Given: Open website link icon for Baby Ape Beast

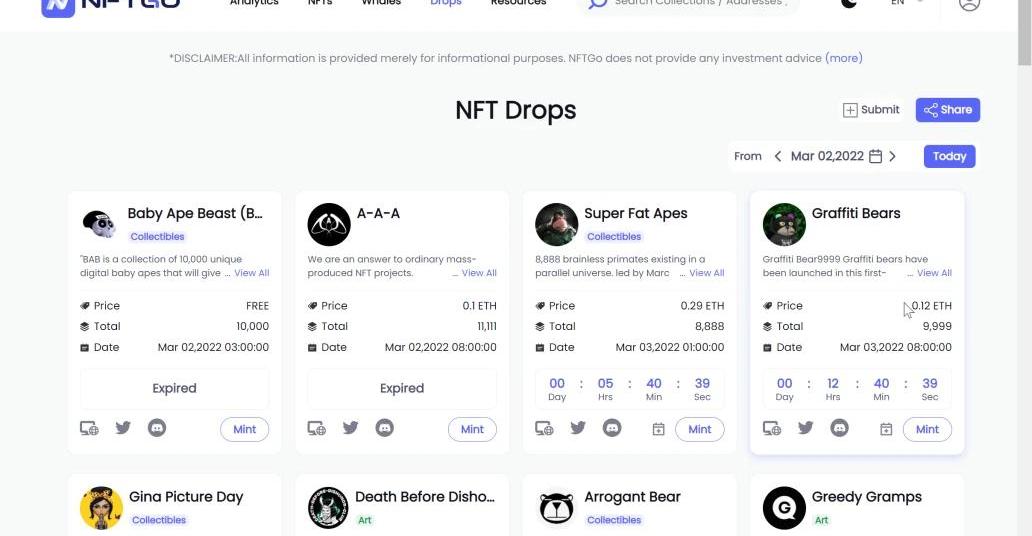Looking at the screenshot, I should point(90,429).
